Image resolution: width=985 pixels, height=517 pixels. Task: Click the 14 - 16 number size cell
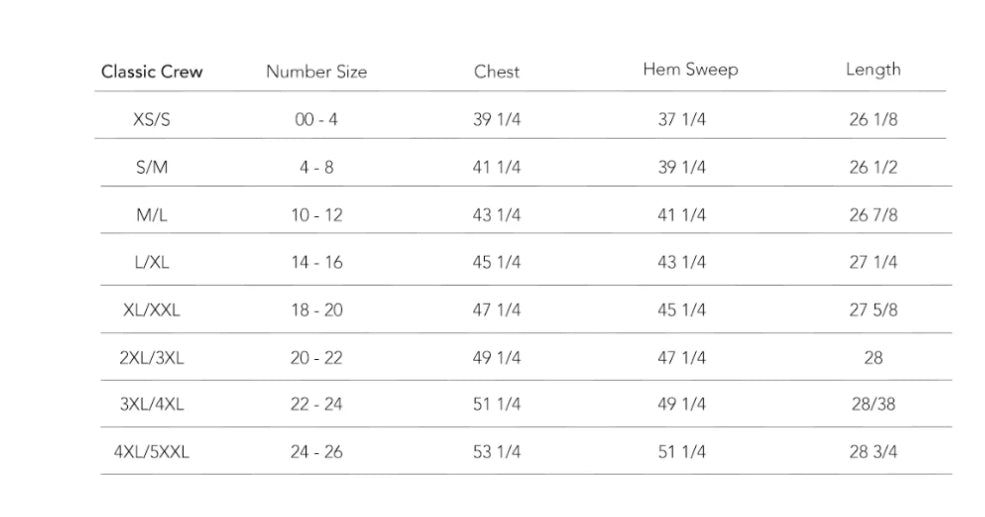click(316, 263)
